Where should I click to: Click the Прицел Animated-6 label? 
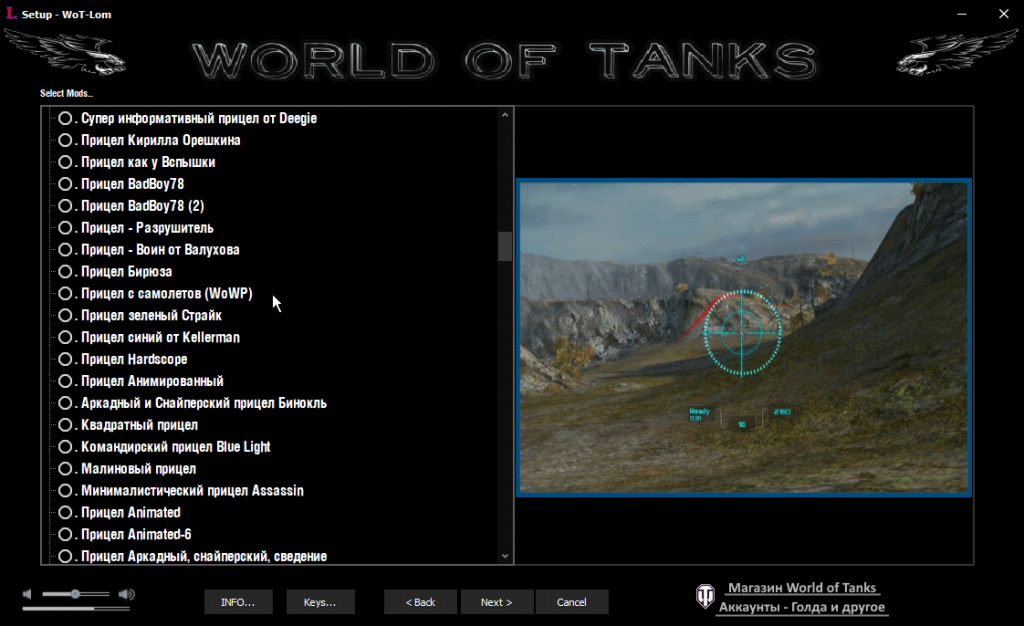pos(136,535)
